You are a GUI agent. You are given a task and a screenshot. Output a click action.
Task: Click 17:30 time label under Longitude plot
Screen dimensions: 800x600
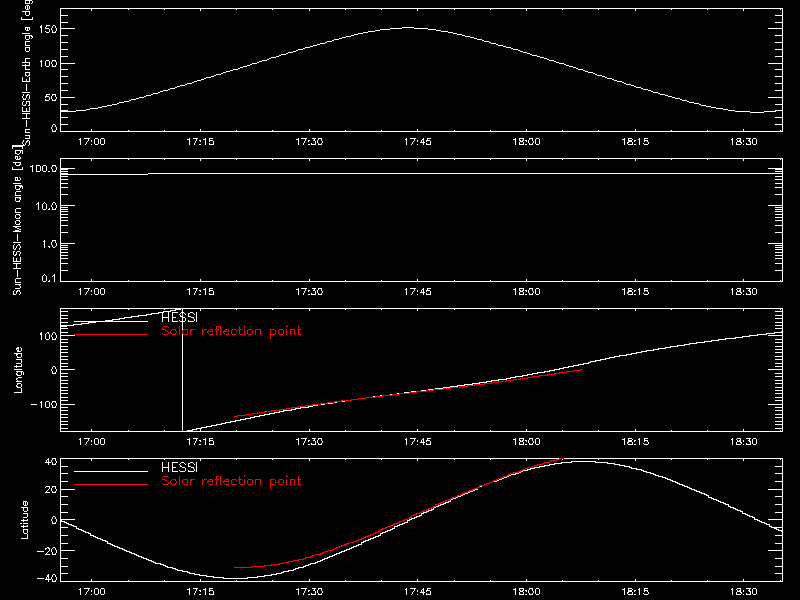click(x=309, y=441)
